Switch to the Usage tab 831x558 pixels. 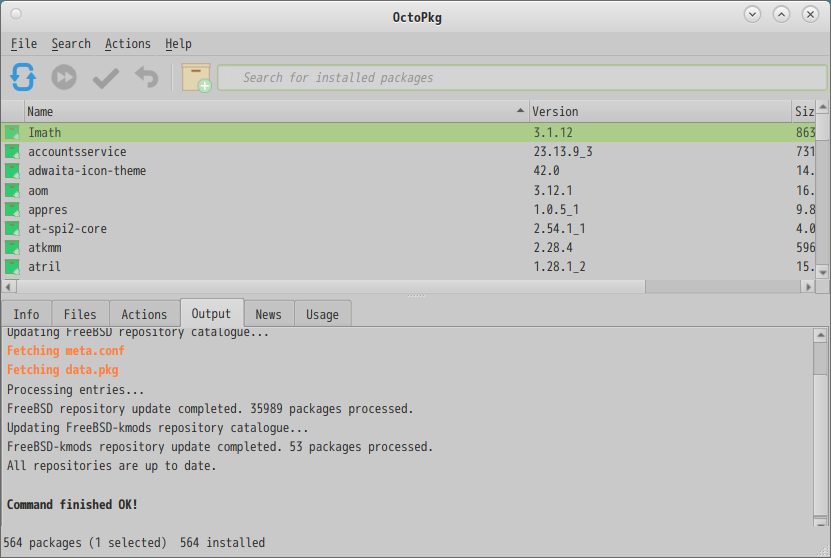[322, 314]
